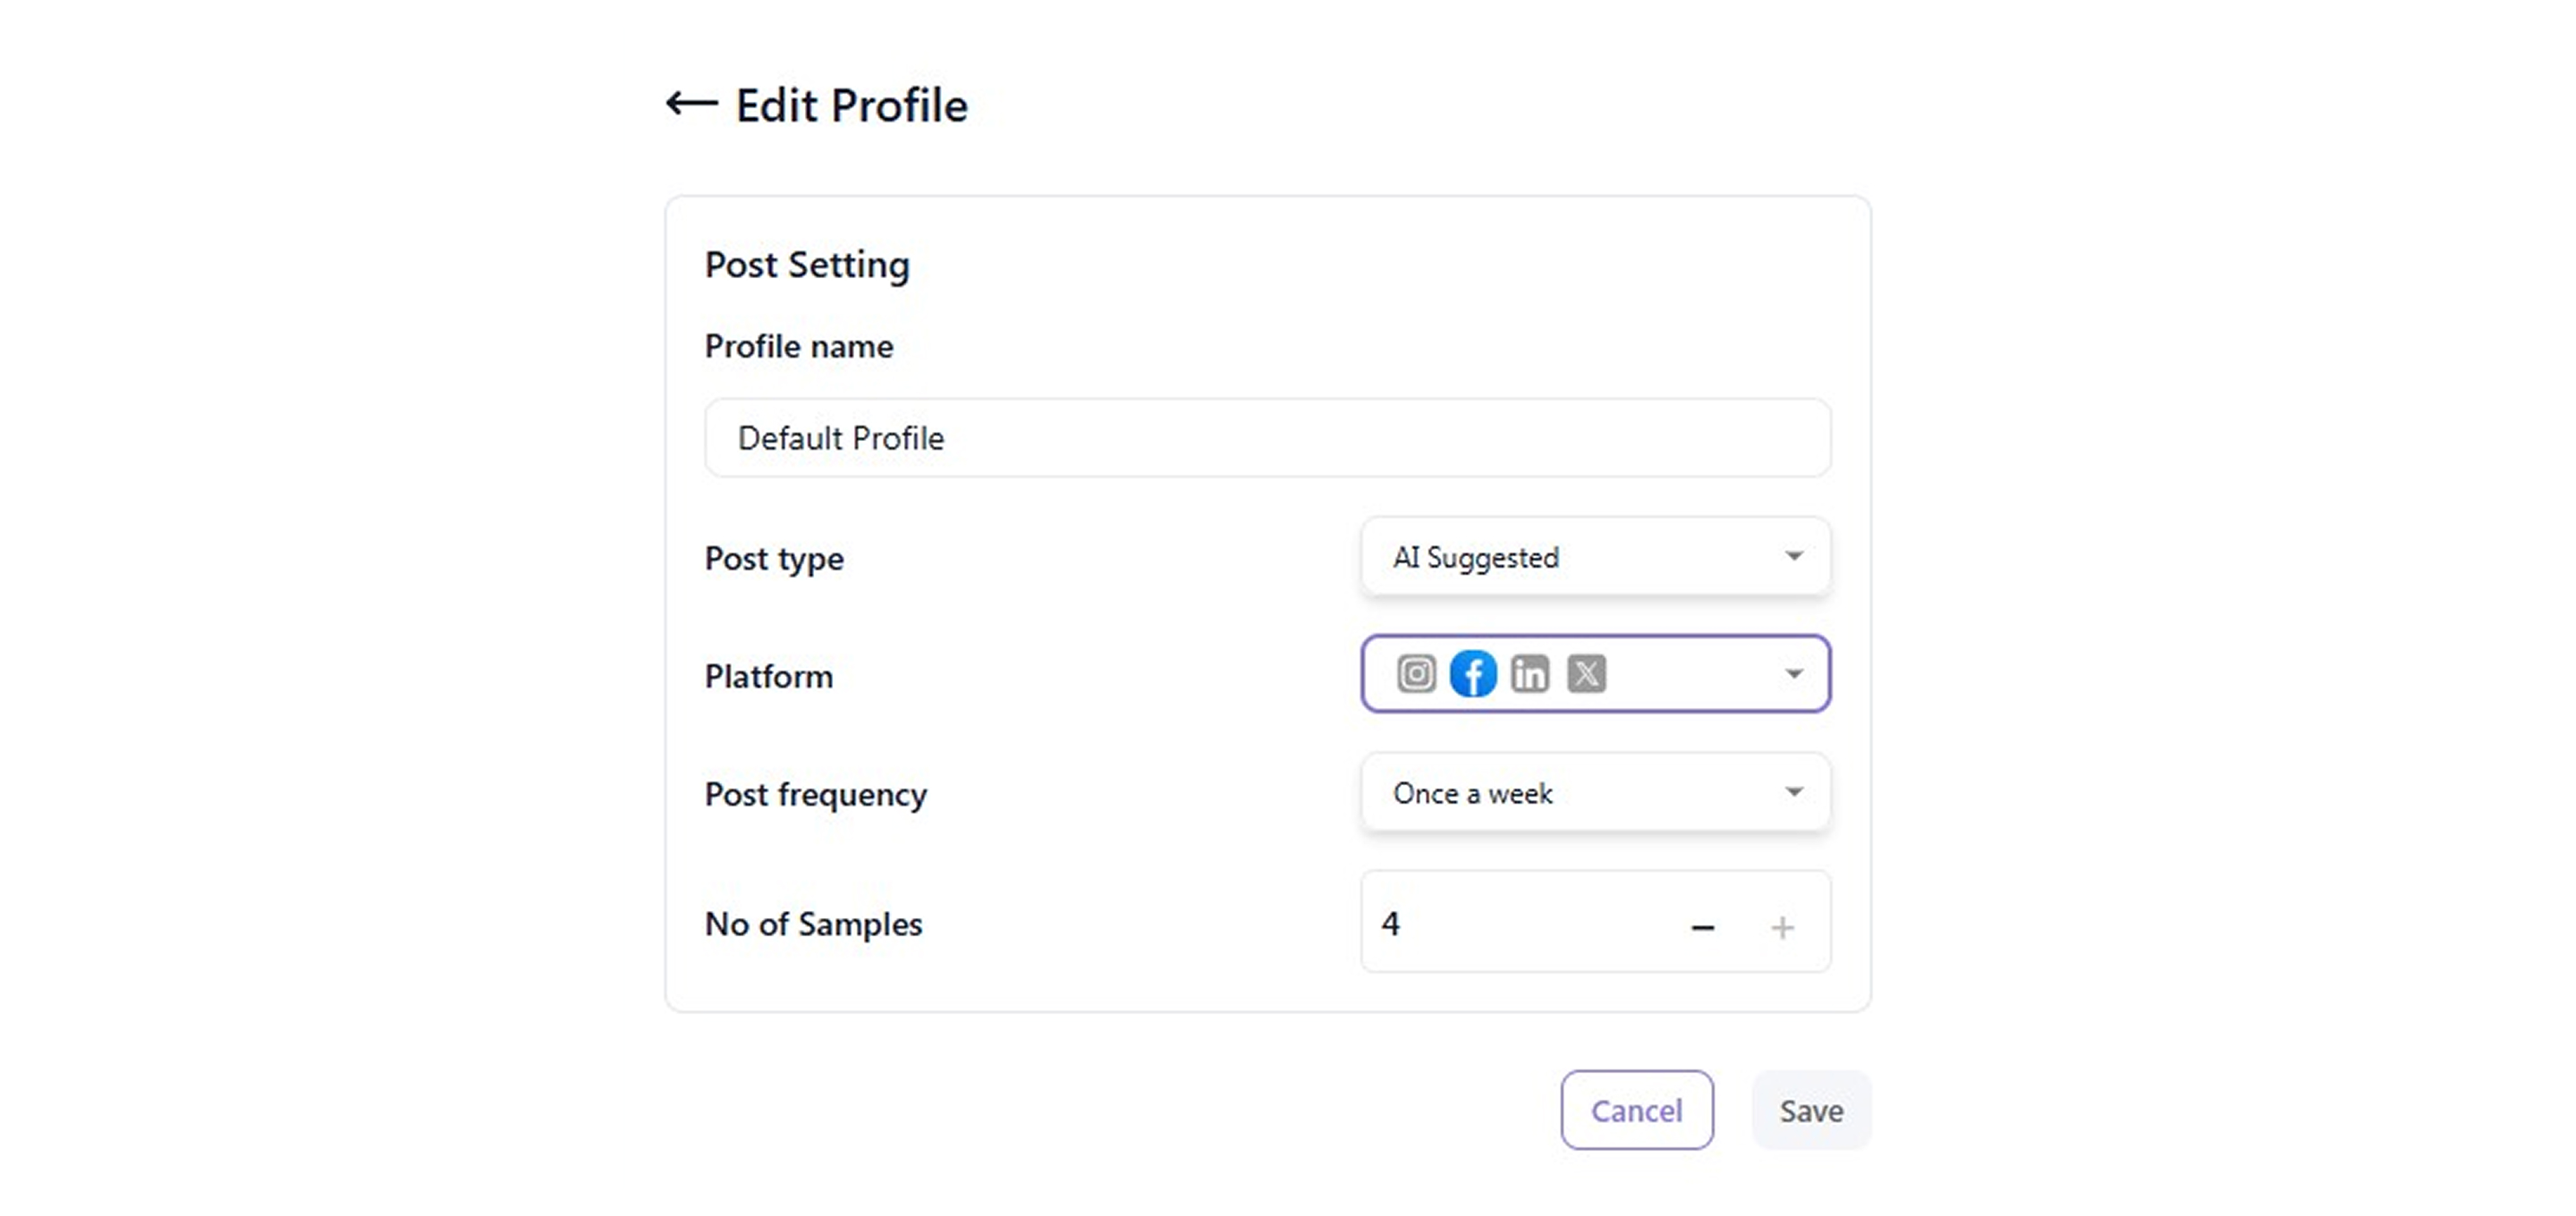This screenshot has width=2576, height=1216.
Task: Select the X (Twitter) platform icon
Action: coord(1587,674)
